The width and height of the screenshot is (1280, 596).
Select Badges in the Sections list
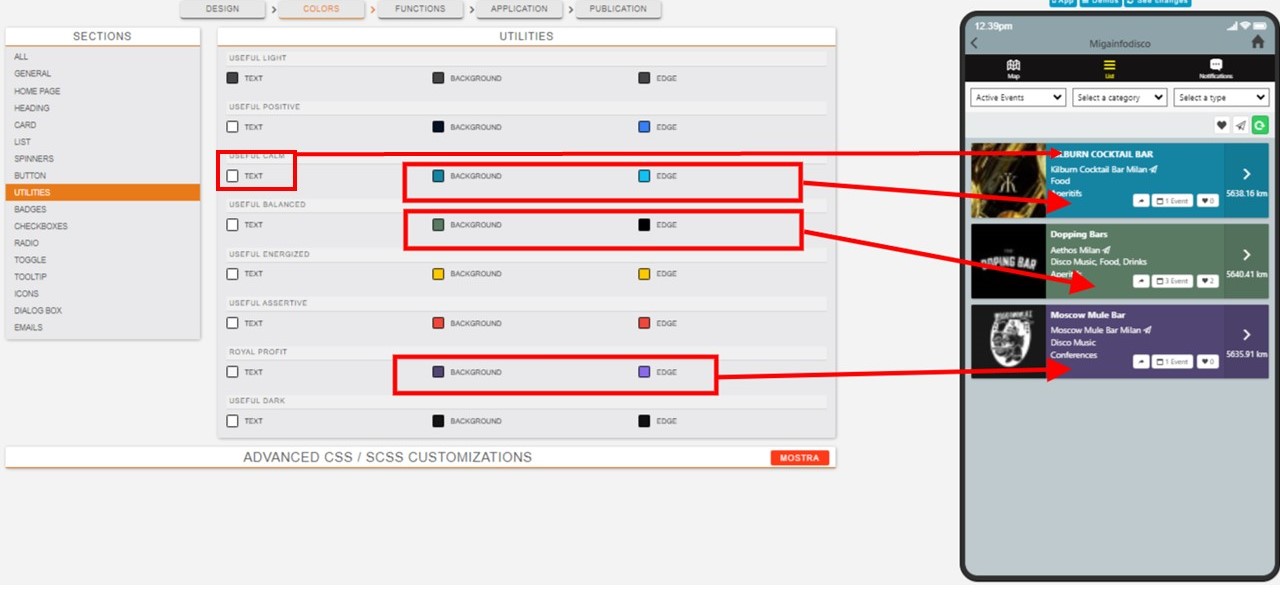[x=30, y=210]
